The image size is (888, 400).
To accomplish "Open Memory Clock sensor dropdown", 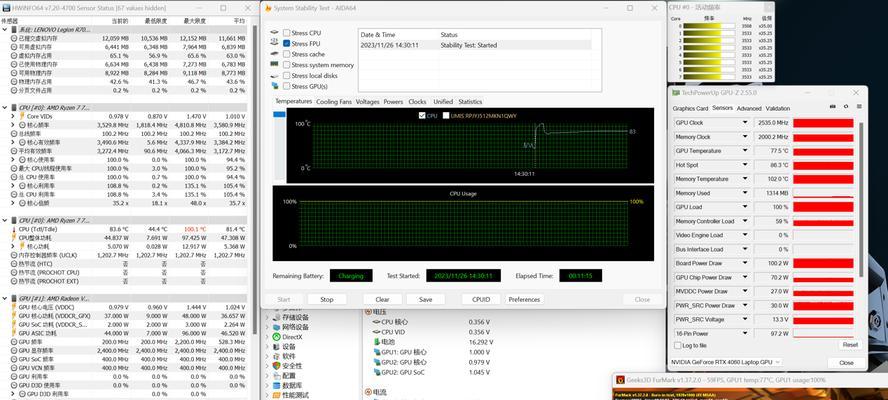I will pyautogui.click(x=746, y=137).
